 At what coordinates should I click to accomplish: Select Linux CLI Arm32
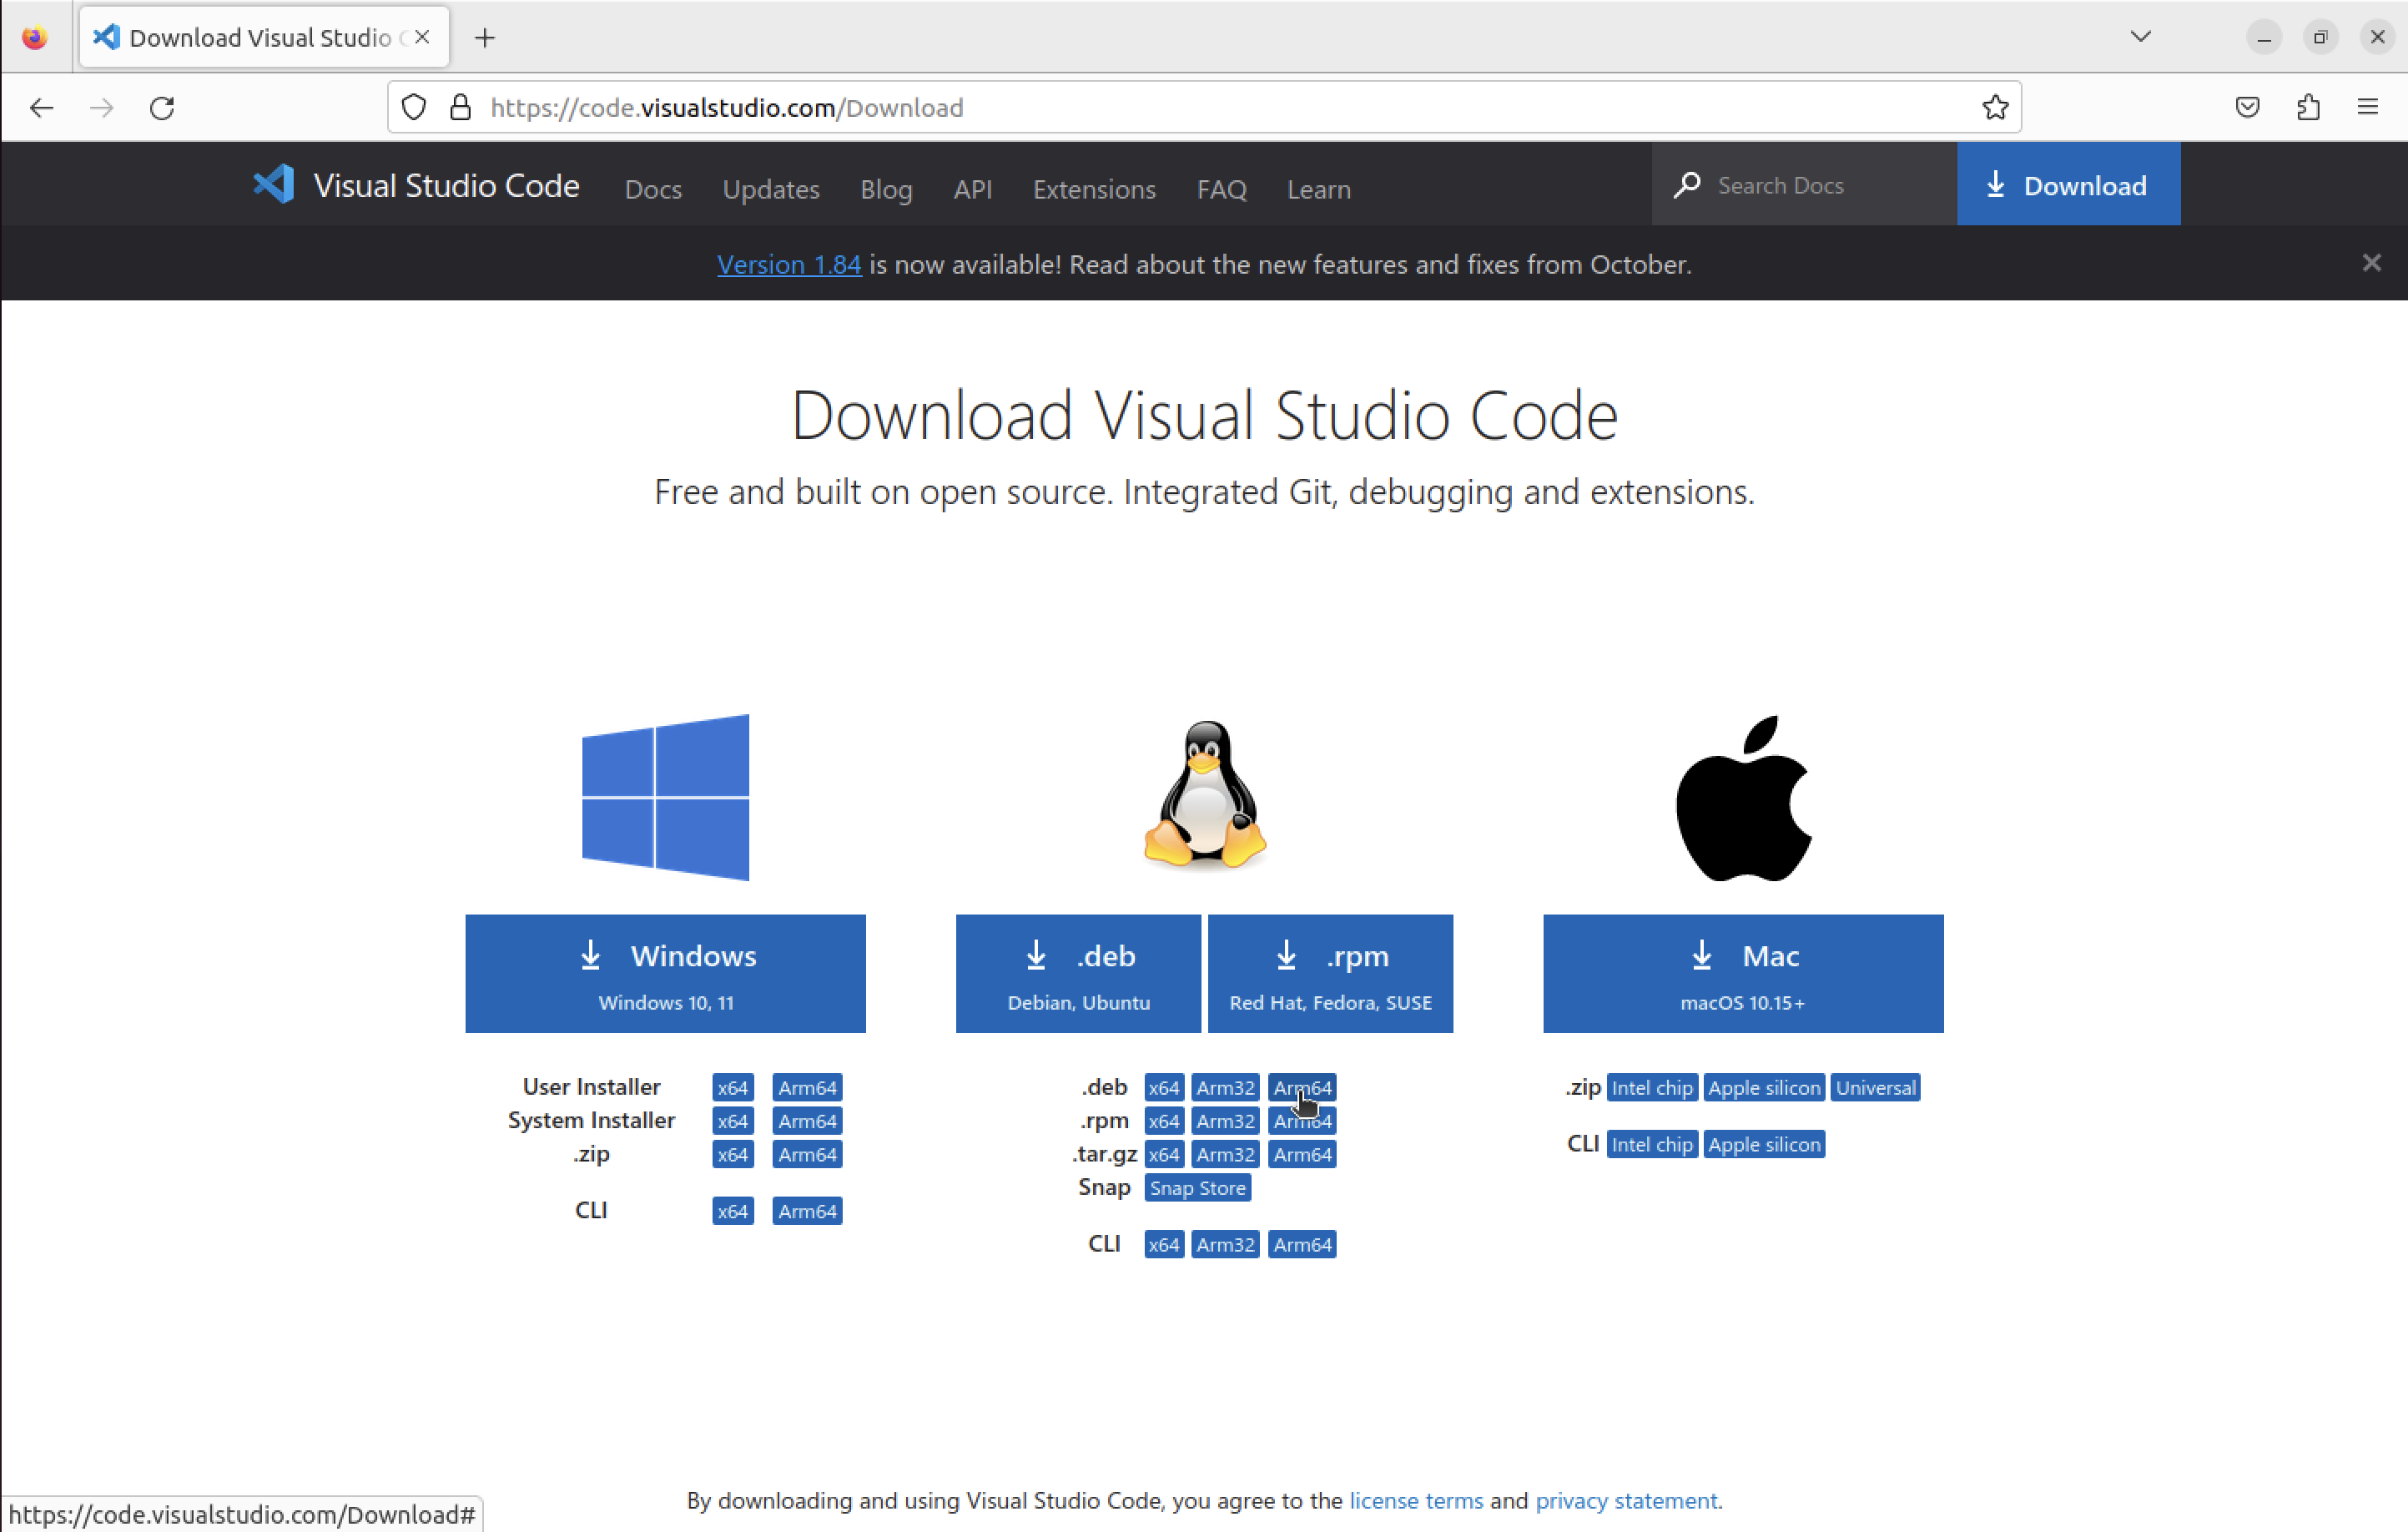coord(1225,1244)
